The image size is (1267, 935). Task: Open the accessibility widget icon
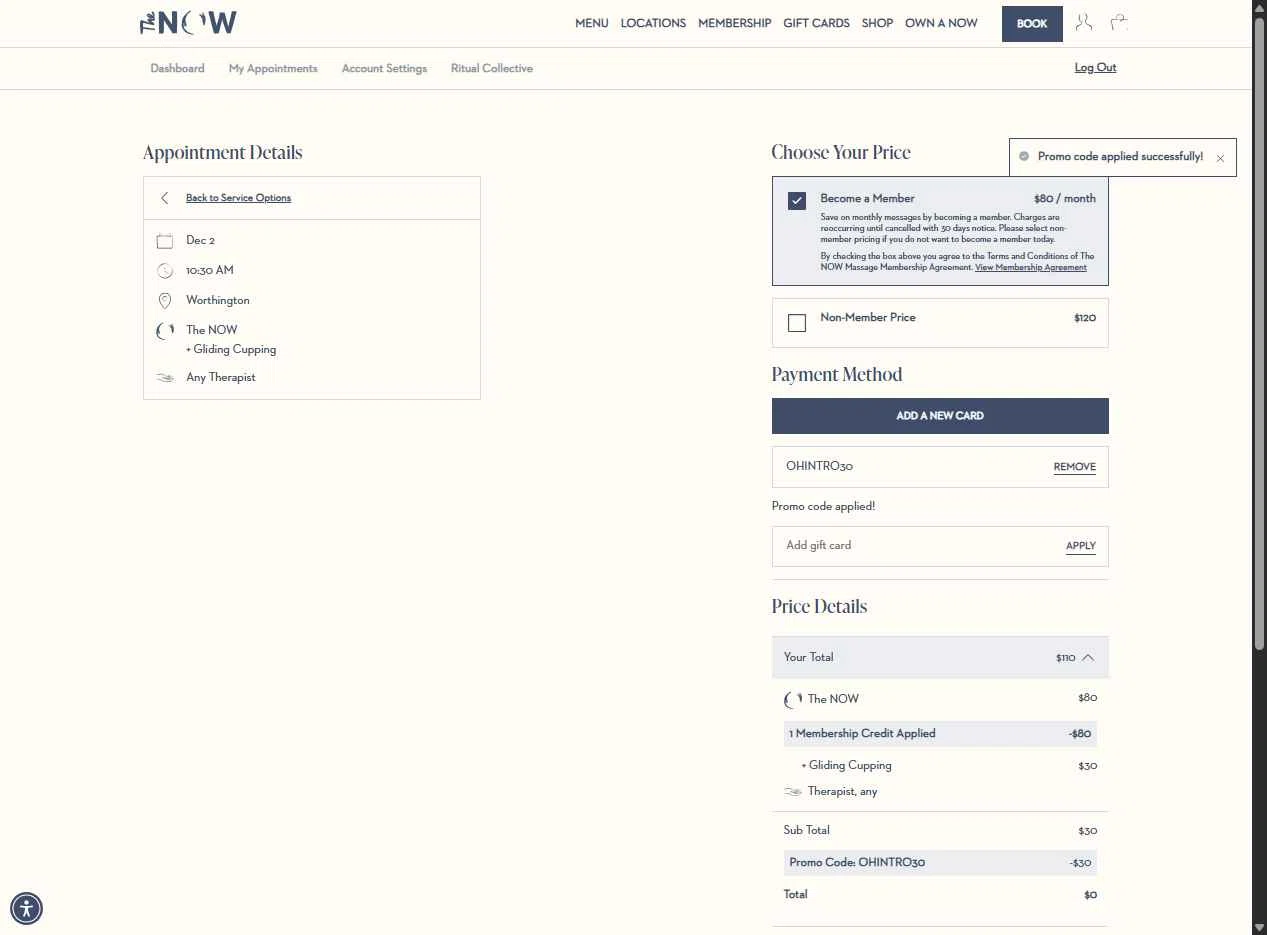[x=26, y=909]
